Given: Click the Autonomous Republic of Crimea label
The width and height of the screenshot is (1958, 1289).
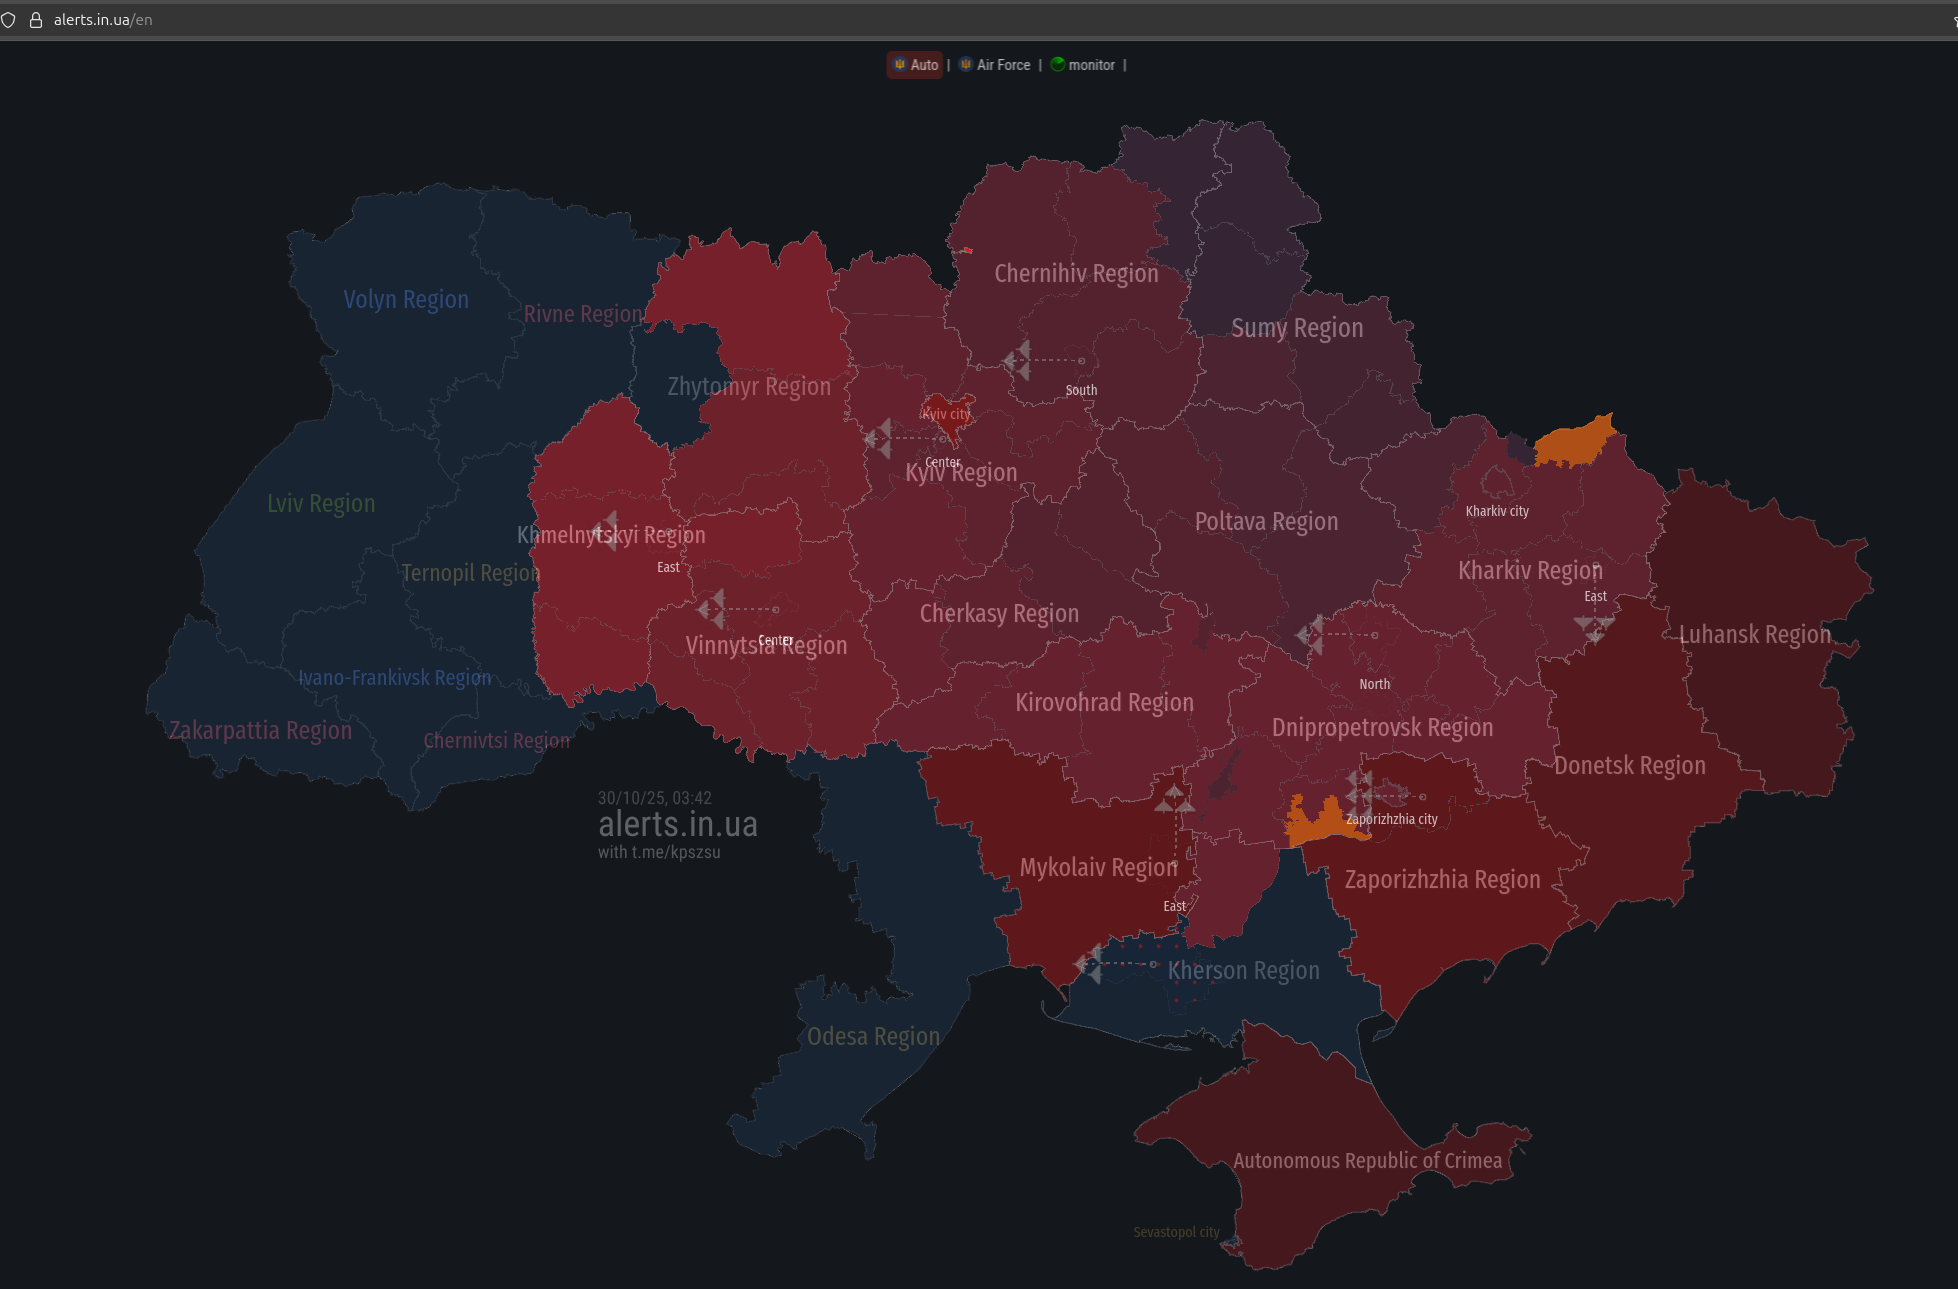Looking at the screenshot, I should [1367, 1160].
